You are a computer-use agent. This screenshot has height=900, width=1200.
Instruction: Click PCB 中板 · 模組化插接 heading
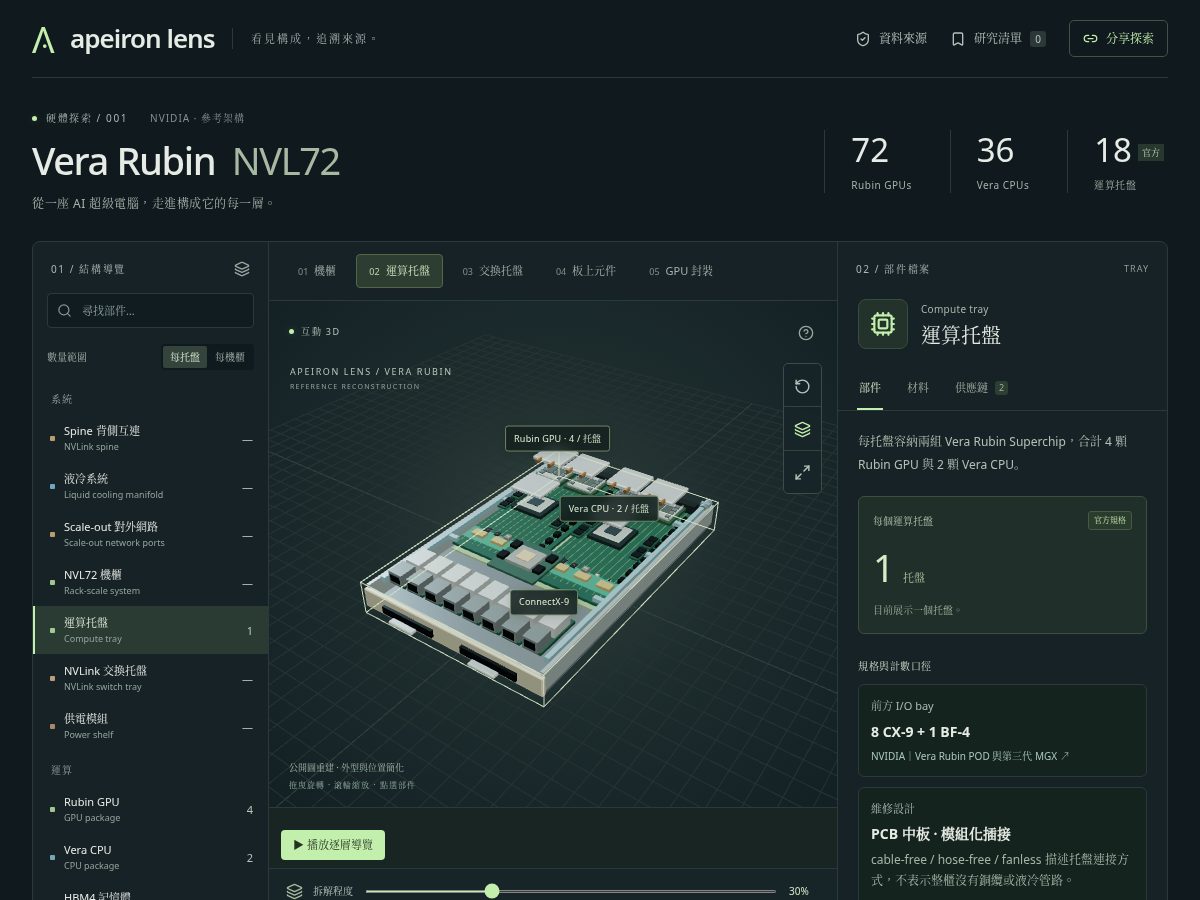coord(941,834)
